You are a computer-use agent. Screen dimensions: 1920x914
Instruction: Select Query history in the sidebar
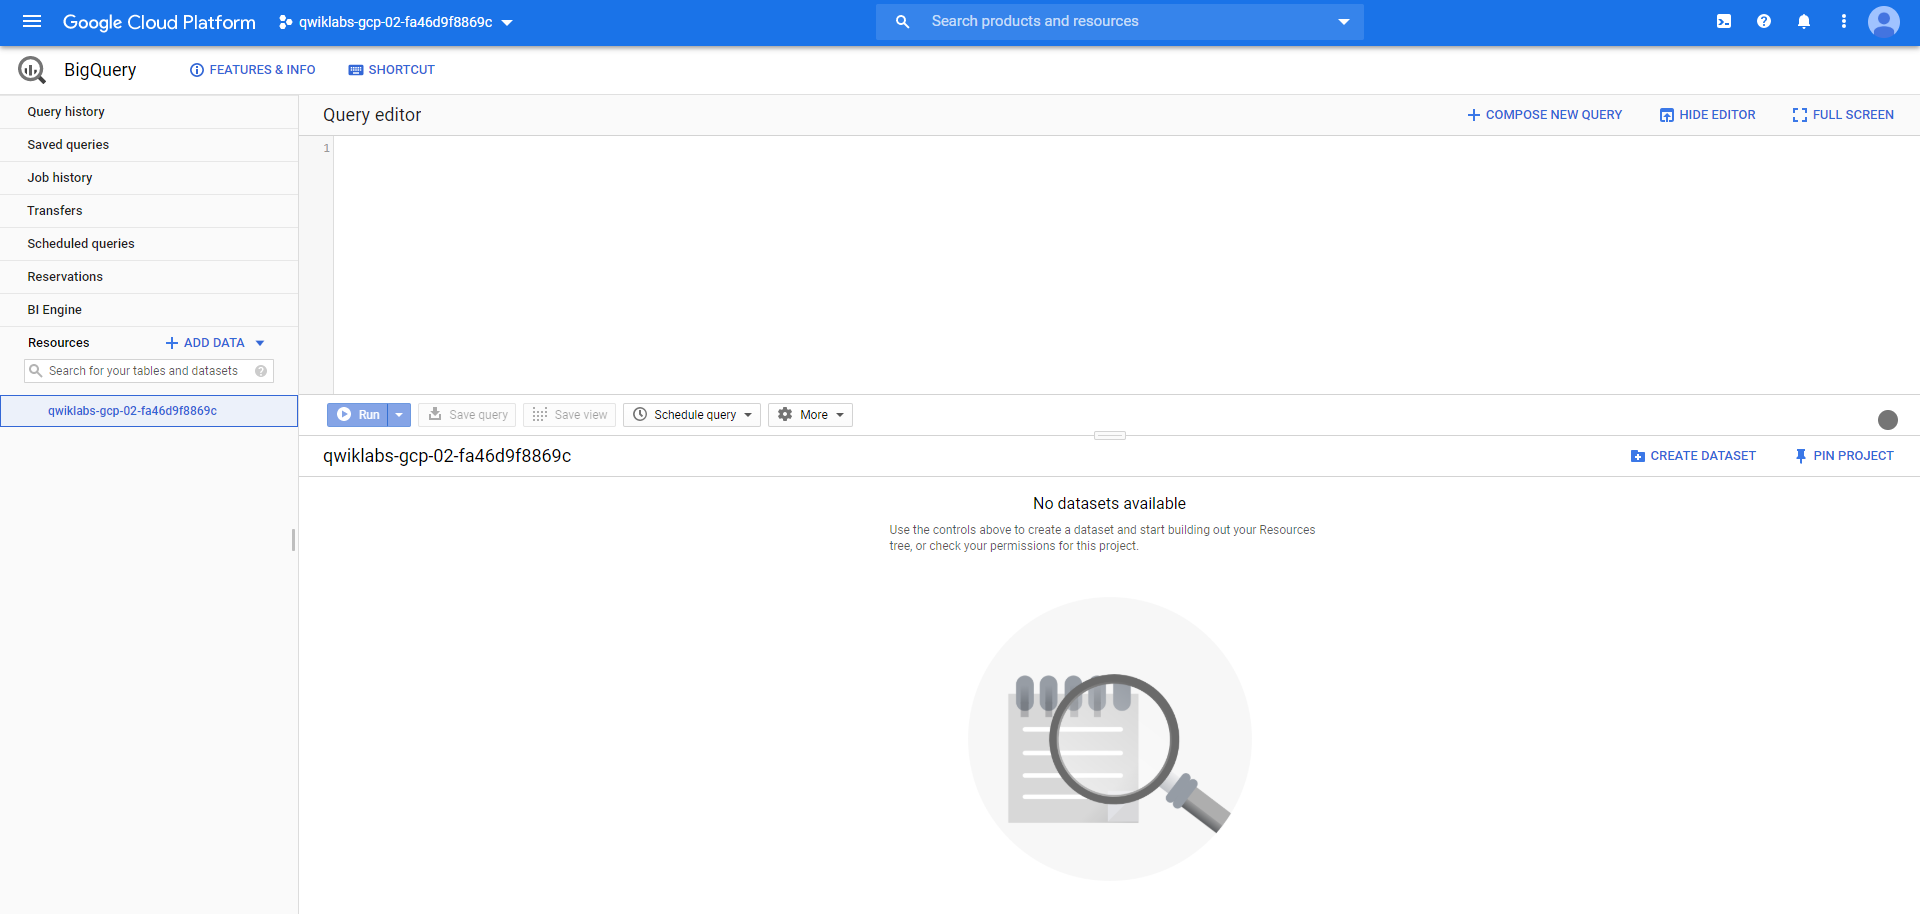tap(66, 111)
